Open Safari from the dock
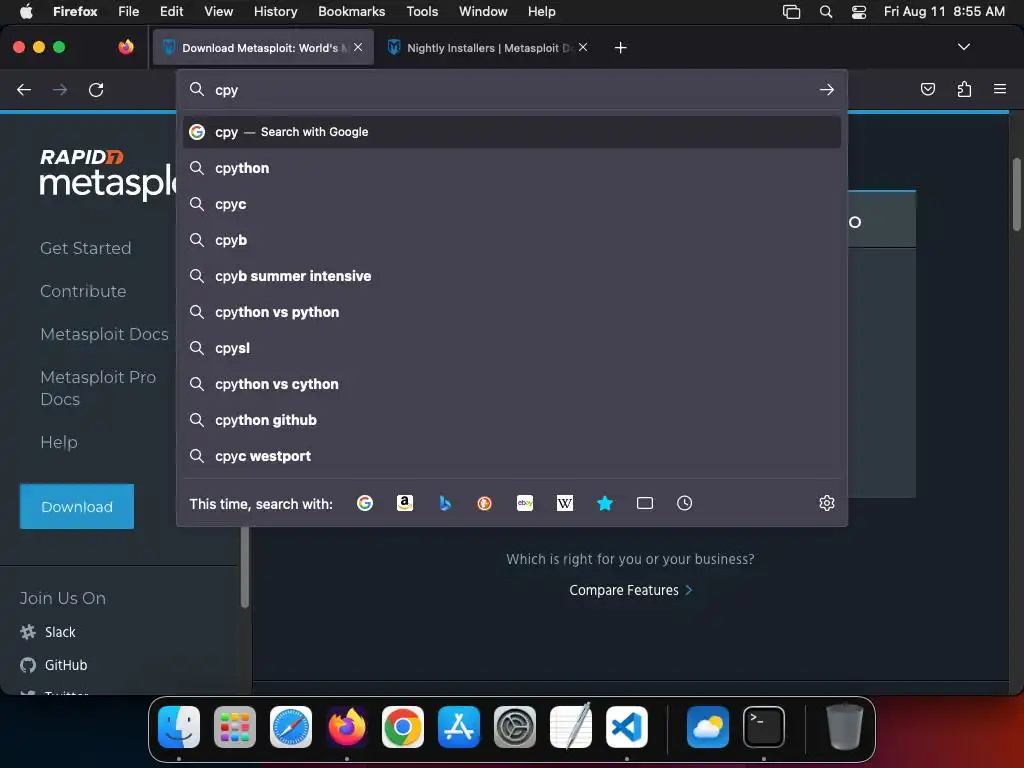 pos(291,727)
